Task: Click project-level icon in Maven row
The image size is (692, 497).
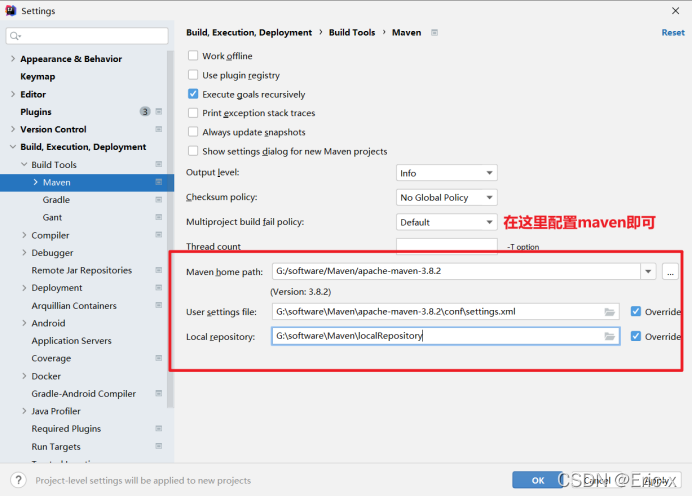Action: (159, 182)
